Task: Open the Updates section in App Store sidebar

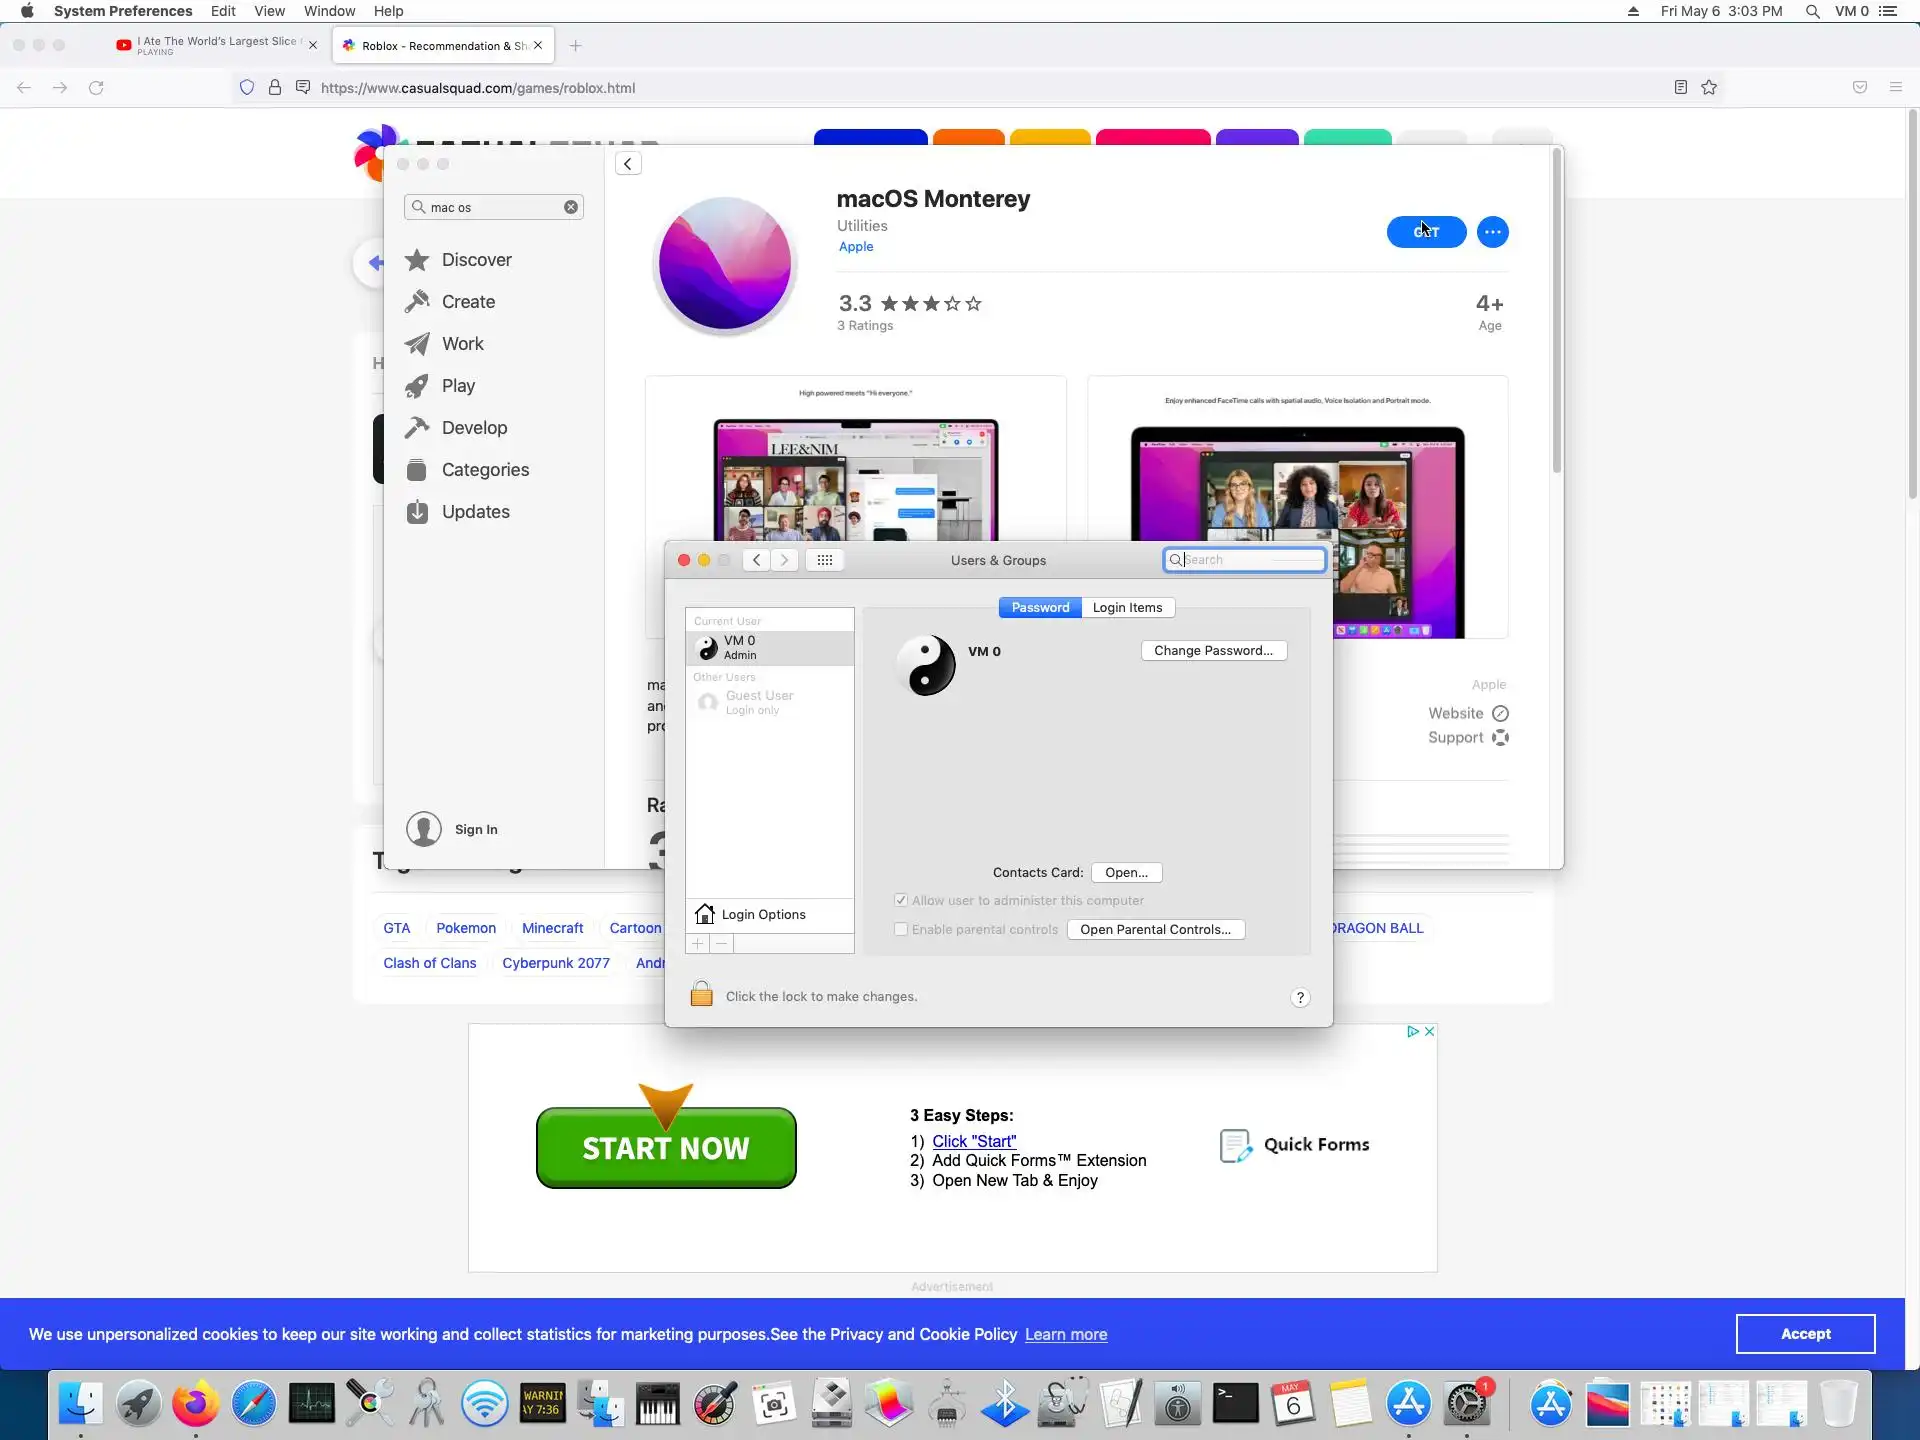Action: [475, 512]
